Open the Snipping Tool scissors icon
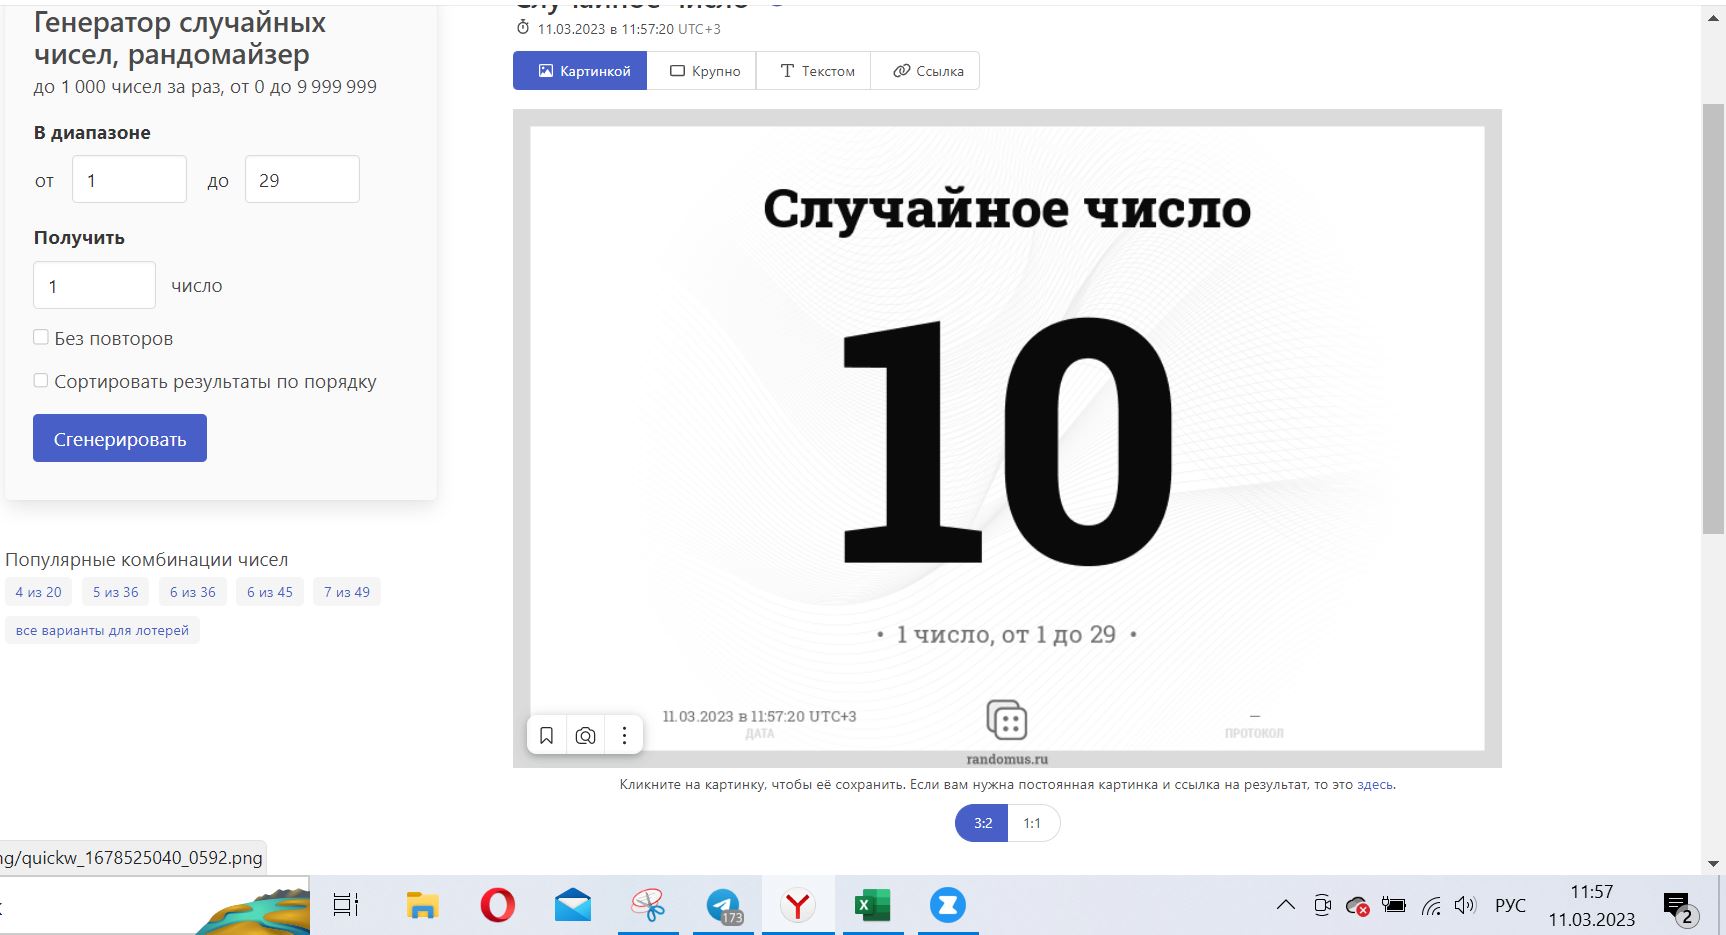1726x935 pixels. 648,905
